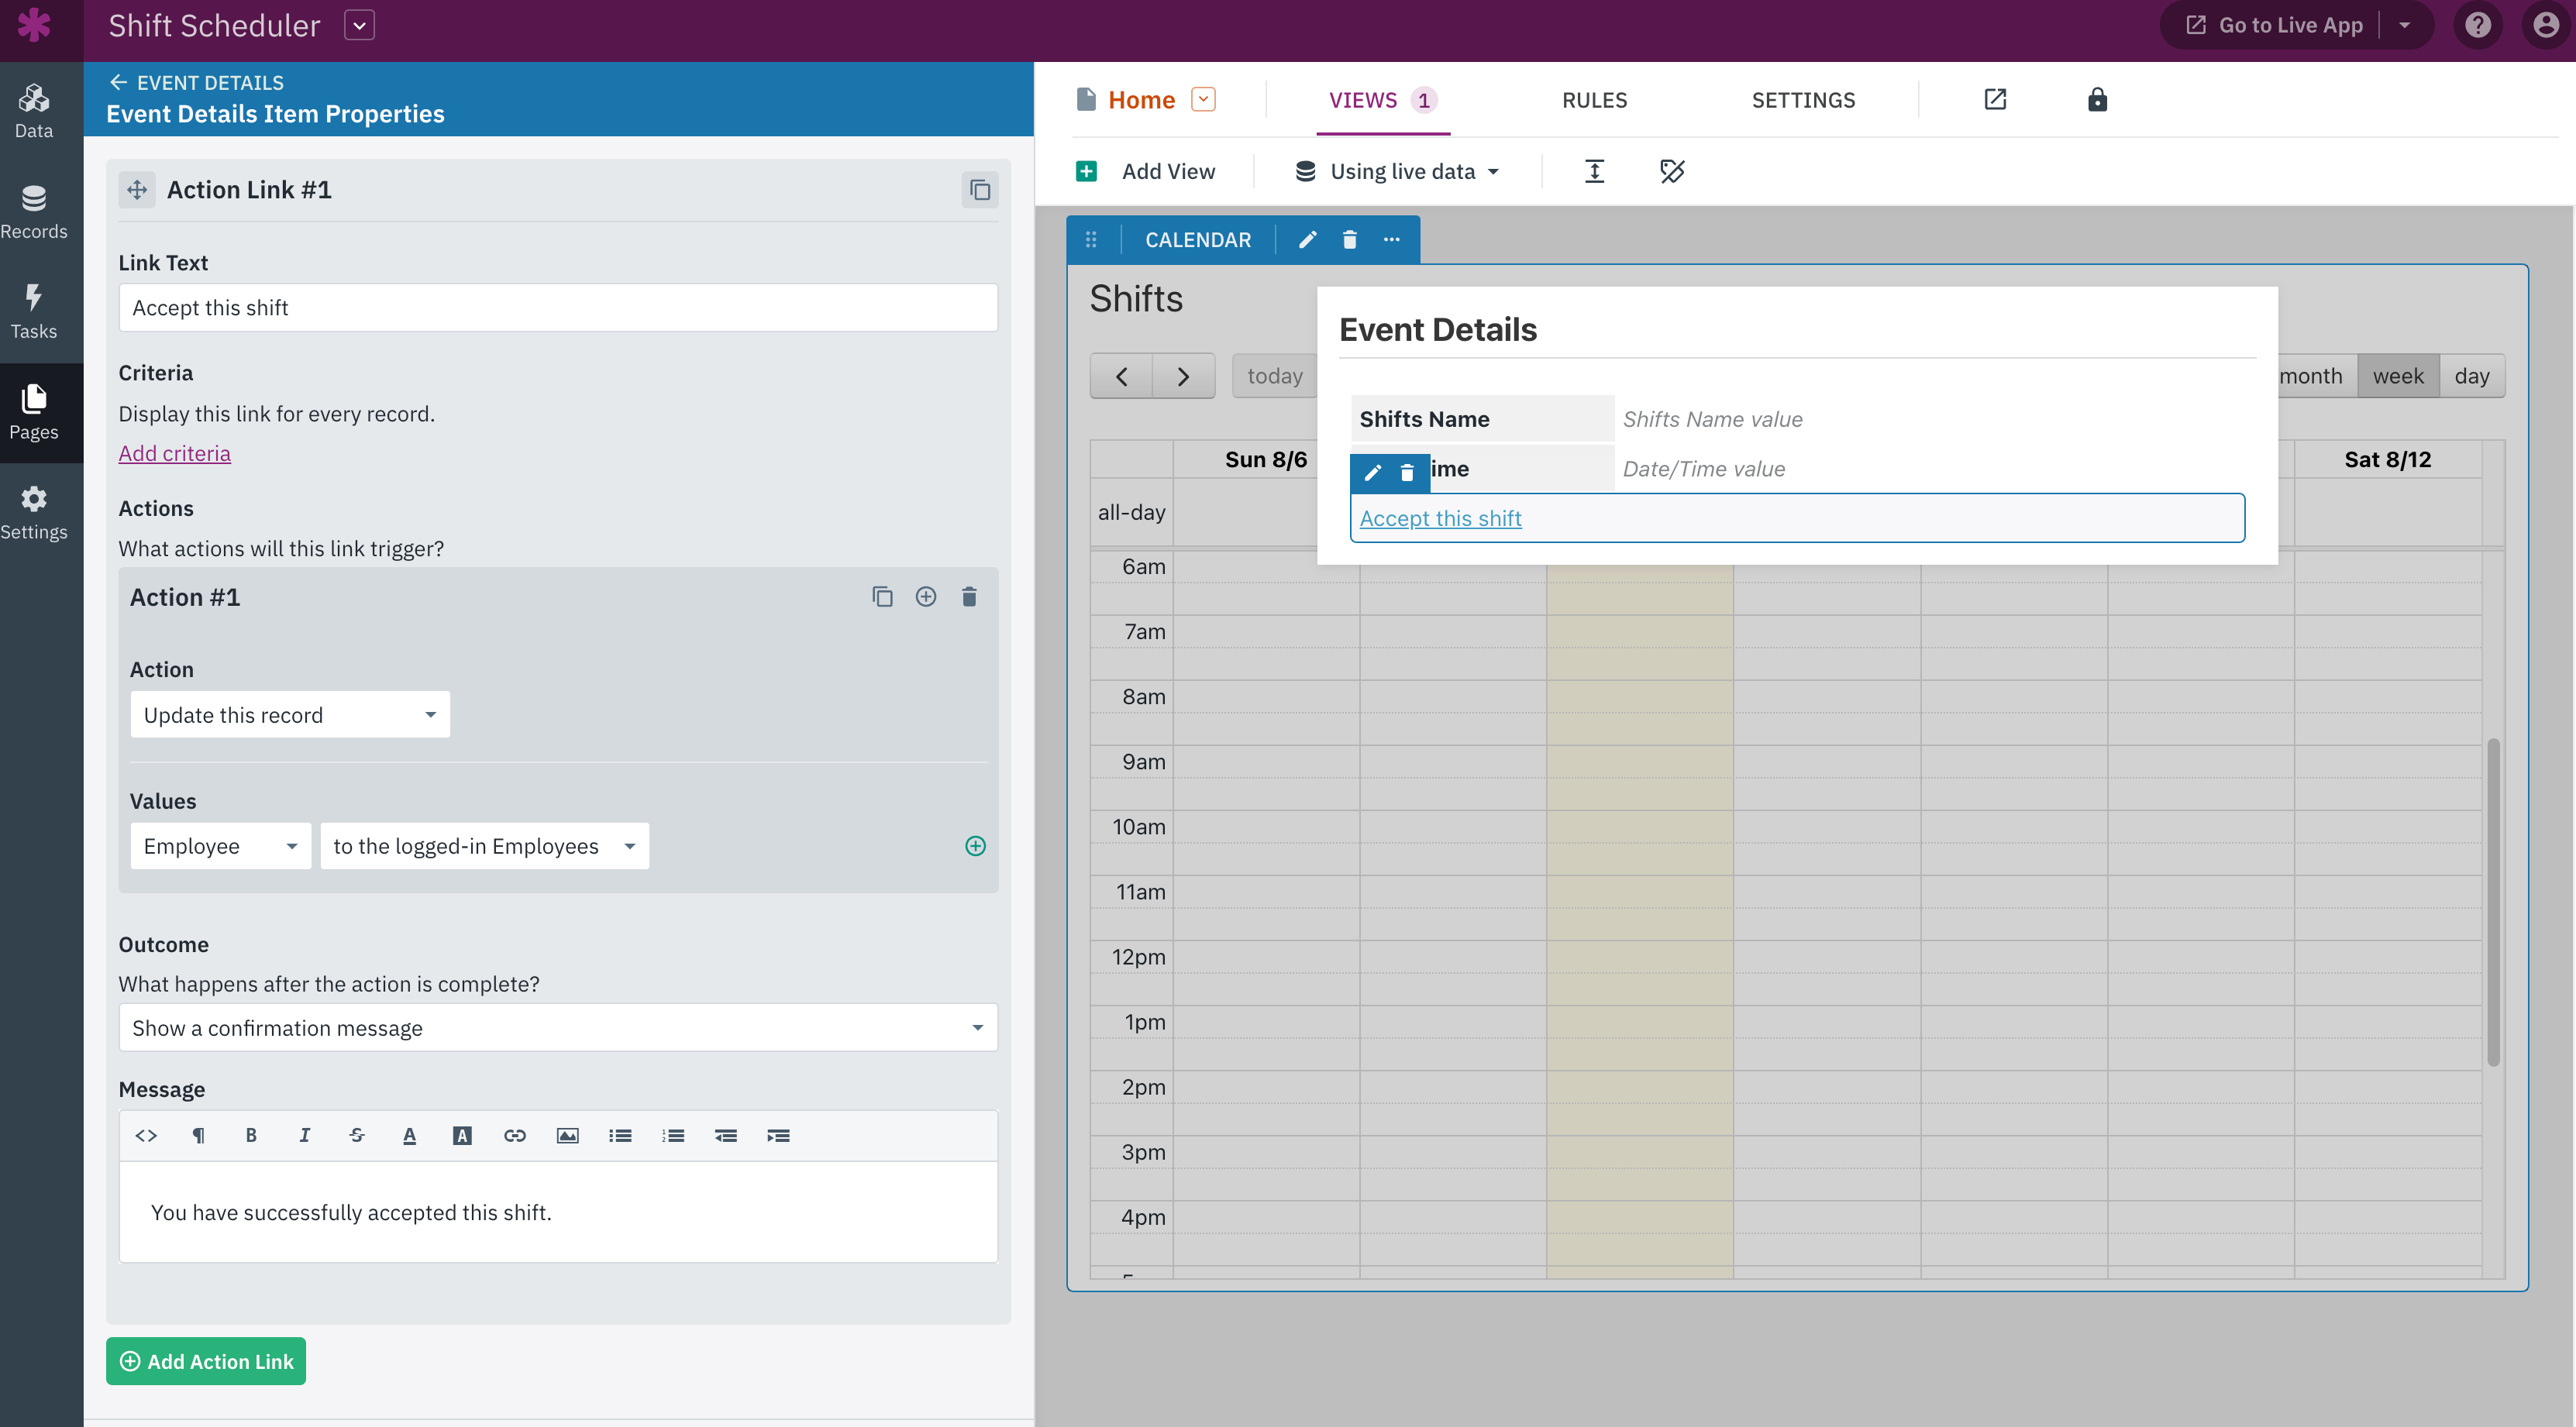Click the Add criteria link
This screenshot has height=1427, width=2576.
click(174, 453)
